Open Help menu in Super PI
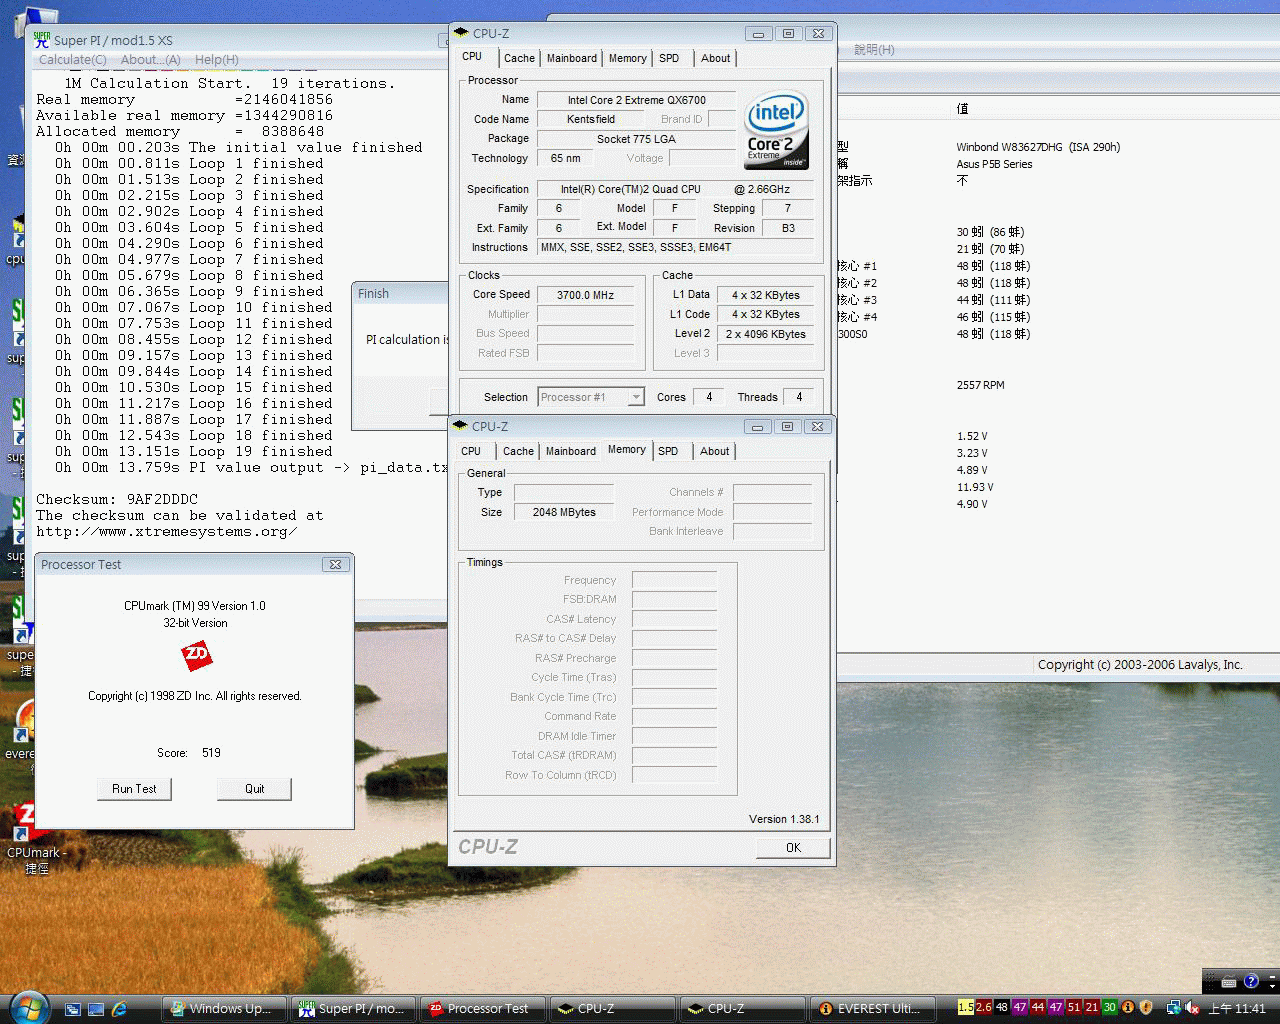 click(216, 60)
